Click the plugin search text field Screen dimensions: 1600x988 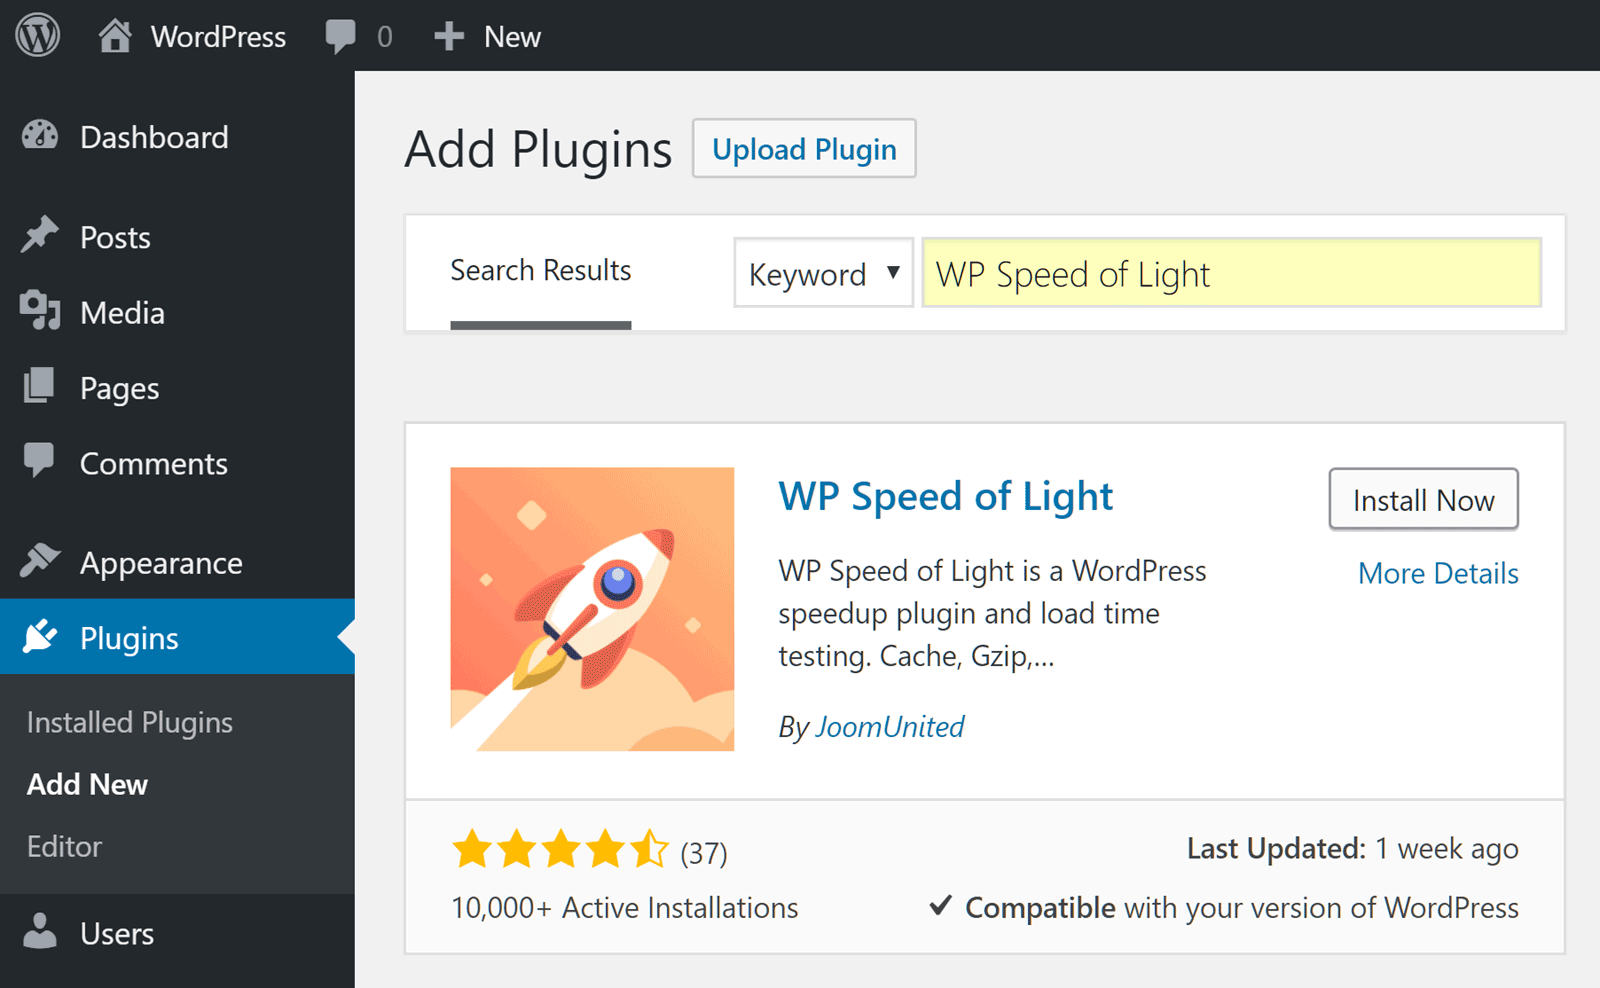pos(1230,273)
